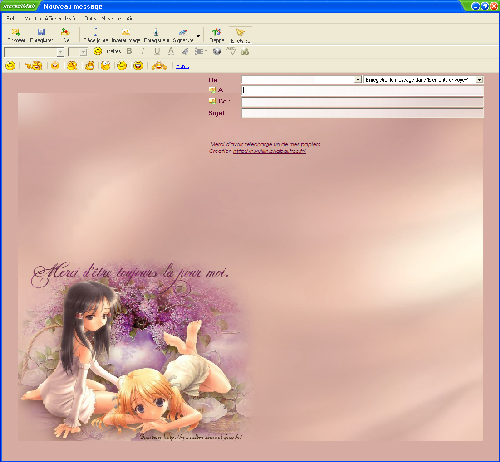
Task: Open the font name combo box
Action: coord(34,52)
